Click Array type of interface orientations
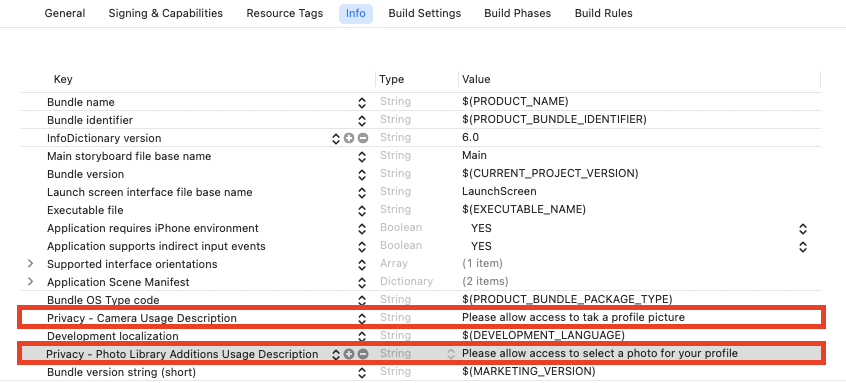The height and width of the screenshot is (383, 846). (394, 264)
